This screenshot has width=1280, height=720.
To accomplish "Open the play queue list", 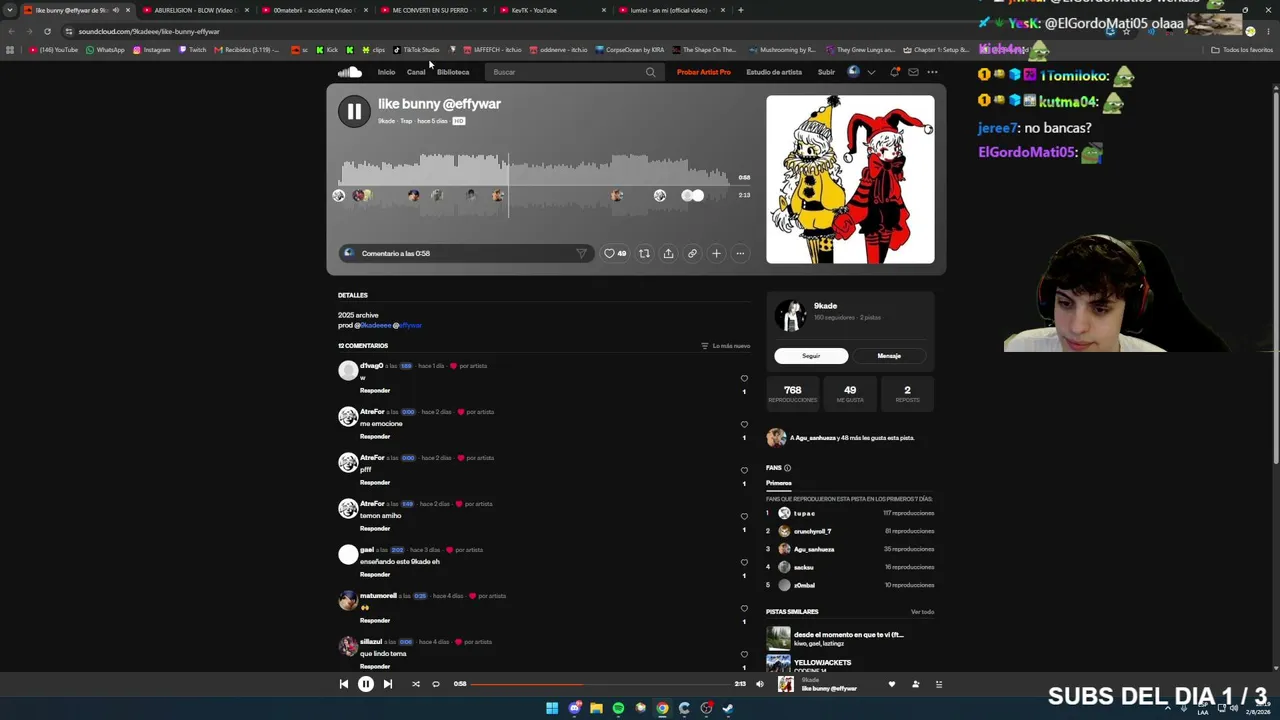I will [x=939, y=684].
